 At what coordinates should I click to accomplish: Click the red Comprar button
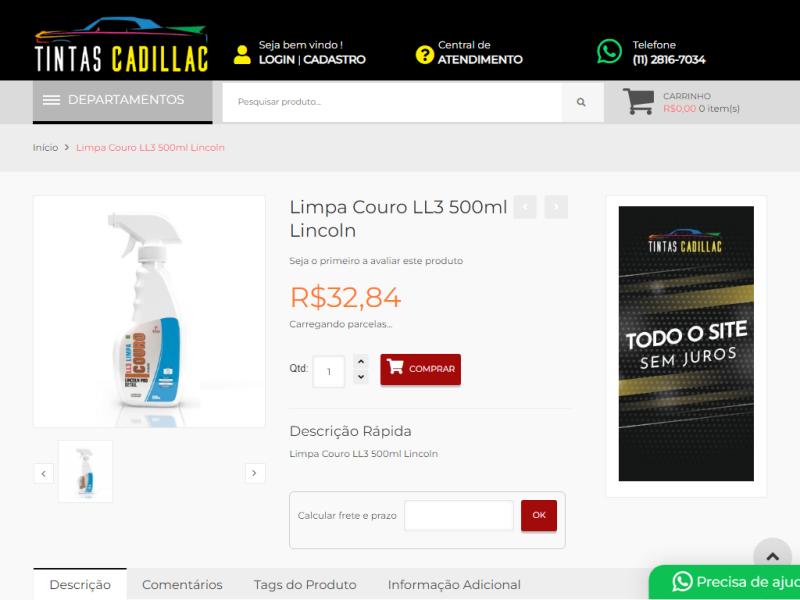pyautogui.click(x=420, y=369)
